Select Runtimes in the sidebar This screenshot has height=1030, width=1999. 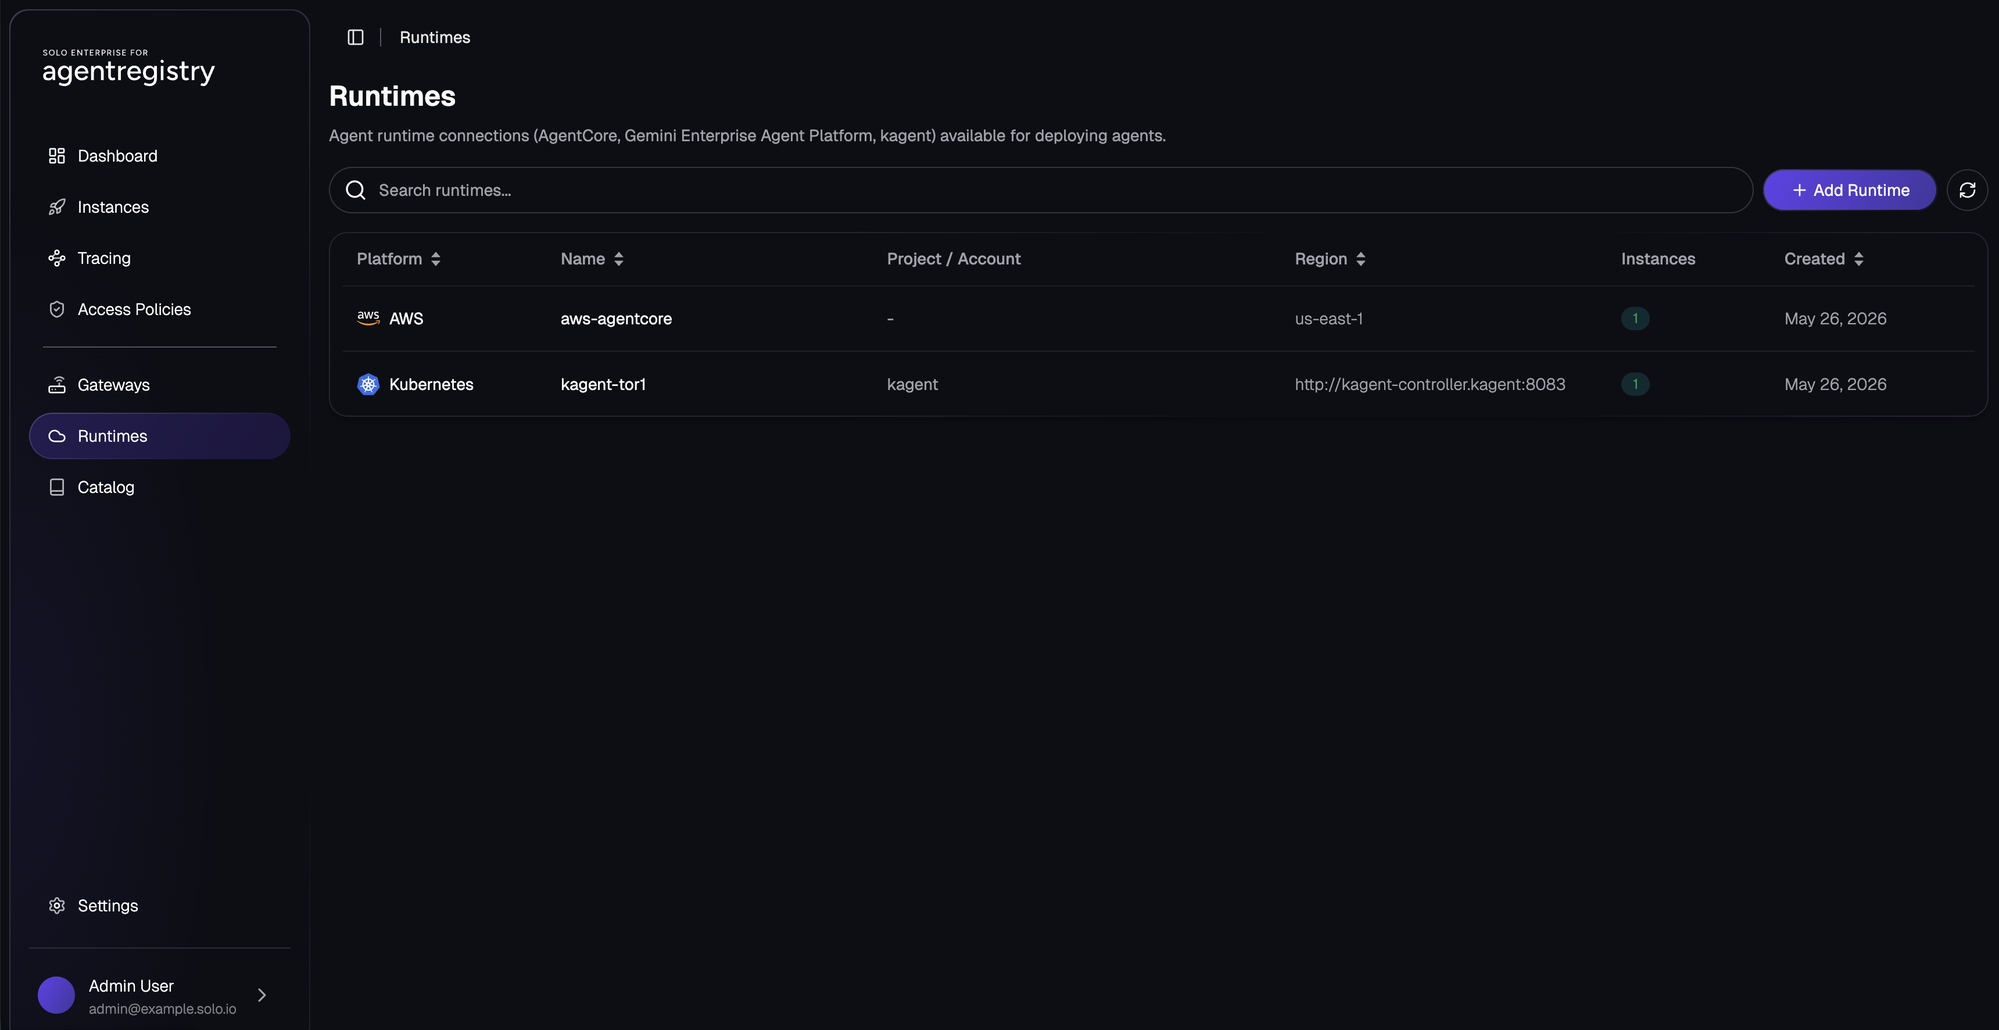coord(160,436)
